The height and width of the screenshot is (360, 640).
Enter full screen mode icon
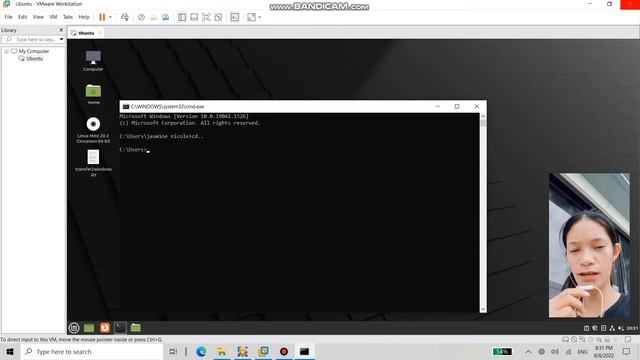206,17
